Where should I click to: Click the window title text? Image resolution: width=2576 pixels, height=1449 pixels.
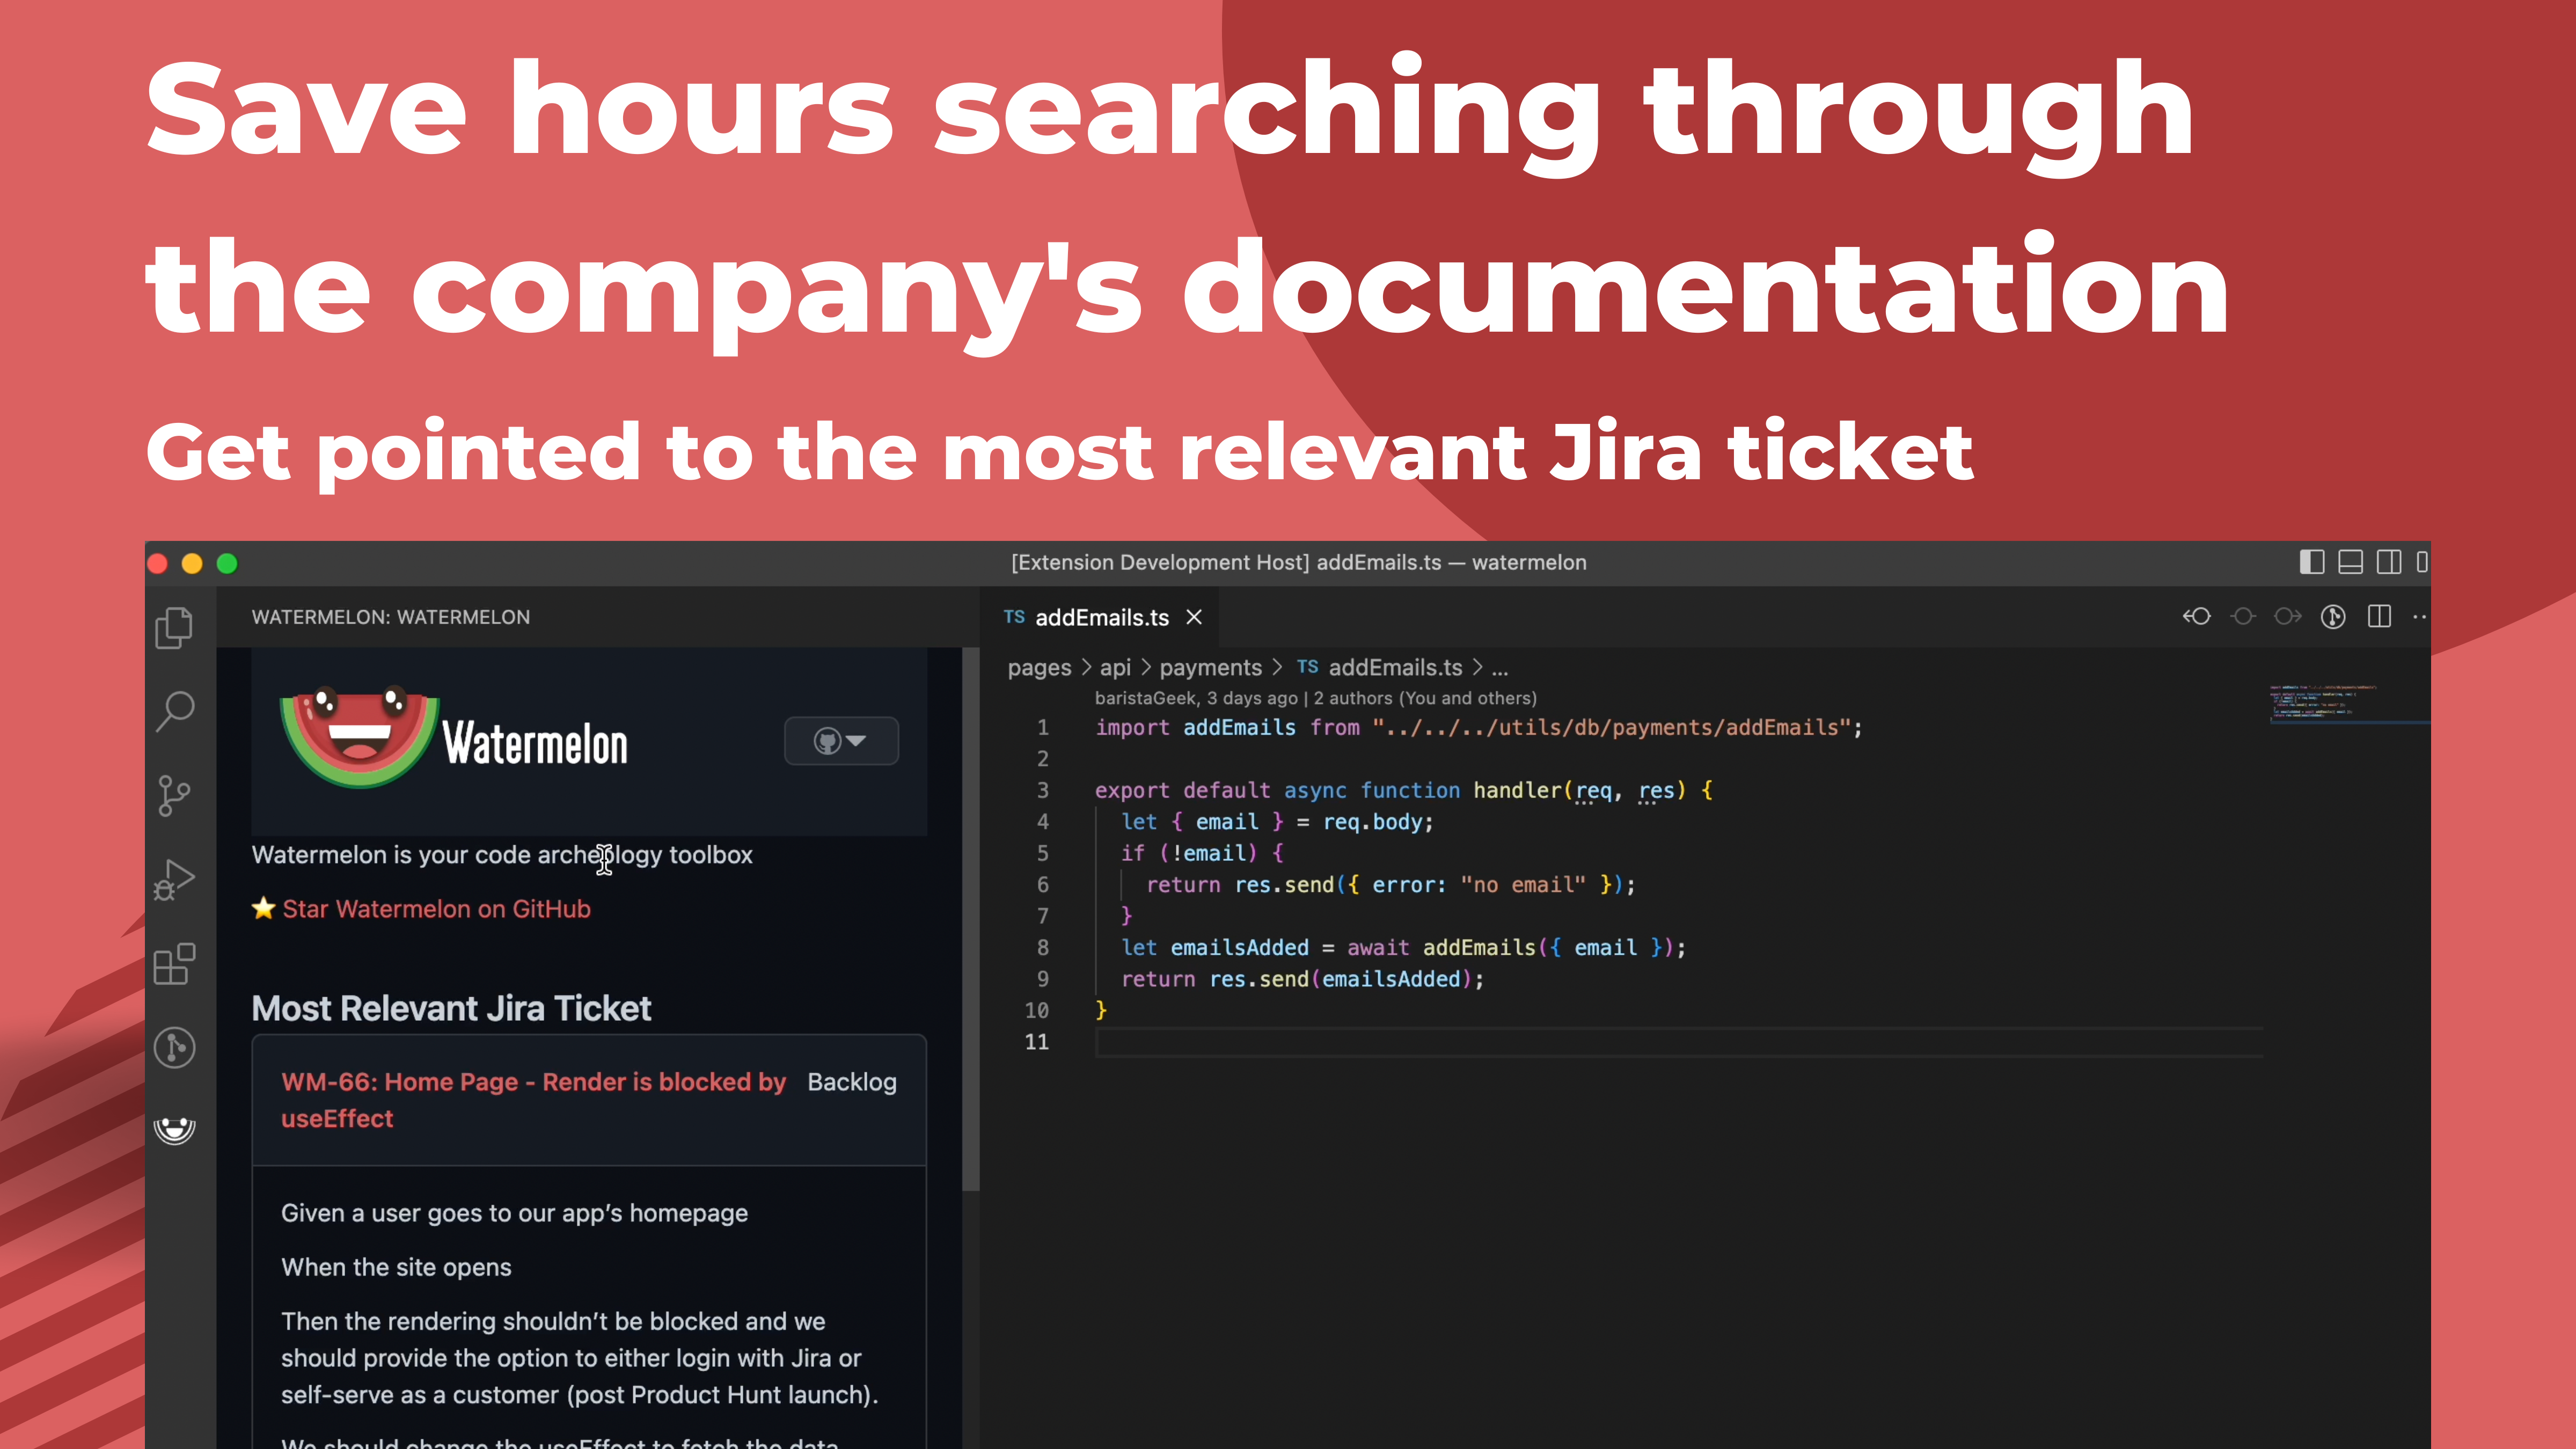coord(1298,562)
